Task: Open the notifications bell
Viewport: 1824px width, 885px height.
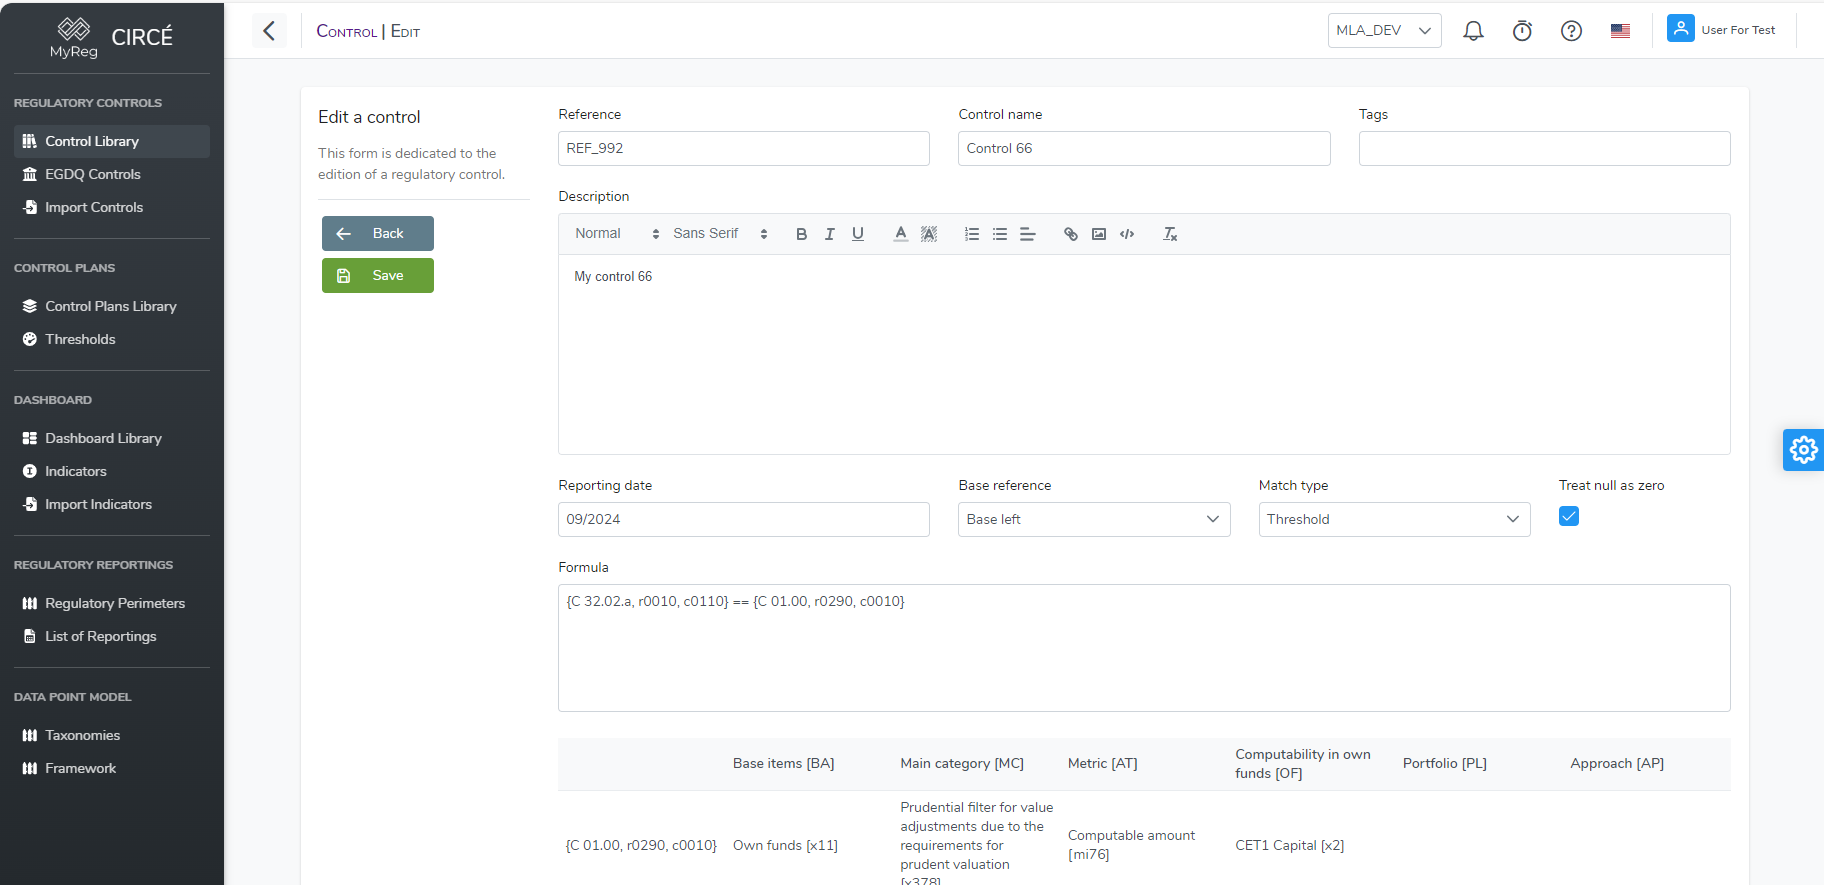Action: click(1472, 31)
